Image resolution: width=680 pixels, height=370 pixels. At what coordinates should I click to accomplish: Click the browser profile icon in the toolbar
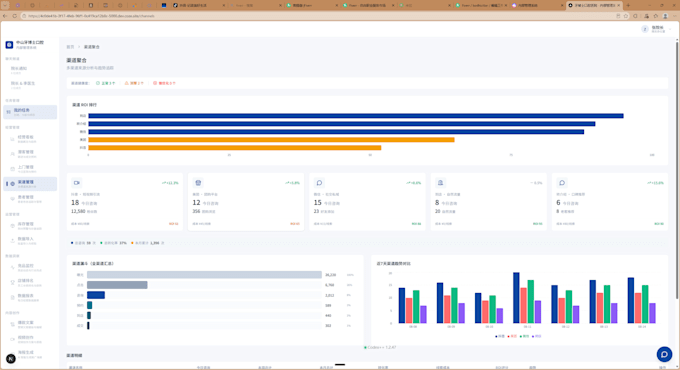coord(665,16)
